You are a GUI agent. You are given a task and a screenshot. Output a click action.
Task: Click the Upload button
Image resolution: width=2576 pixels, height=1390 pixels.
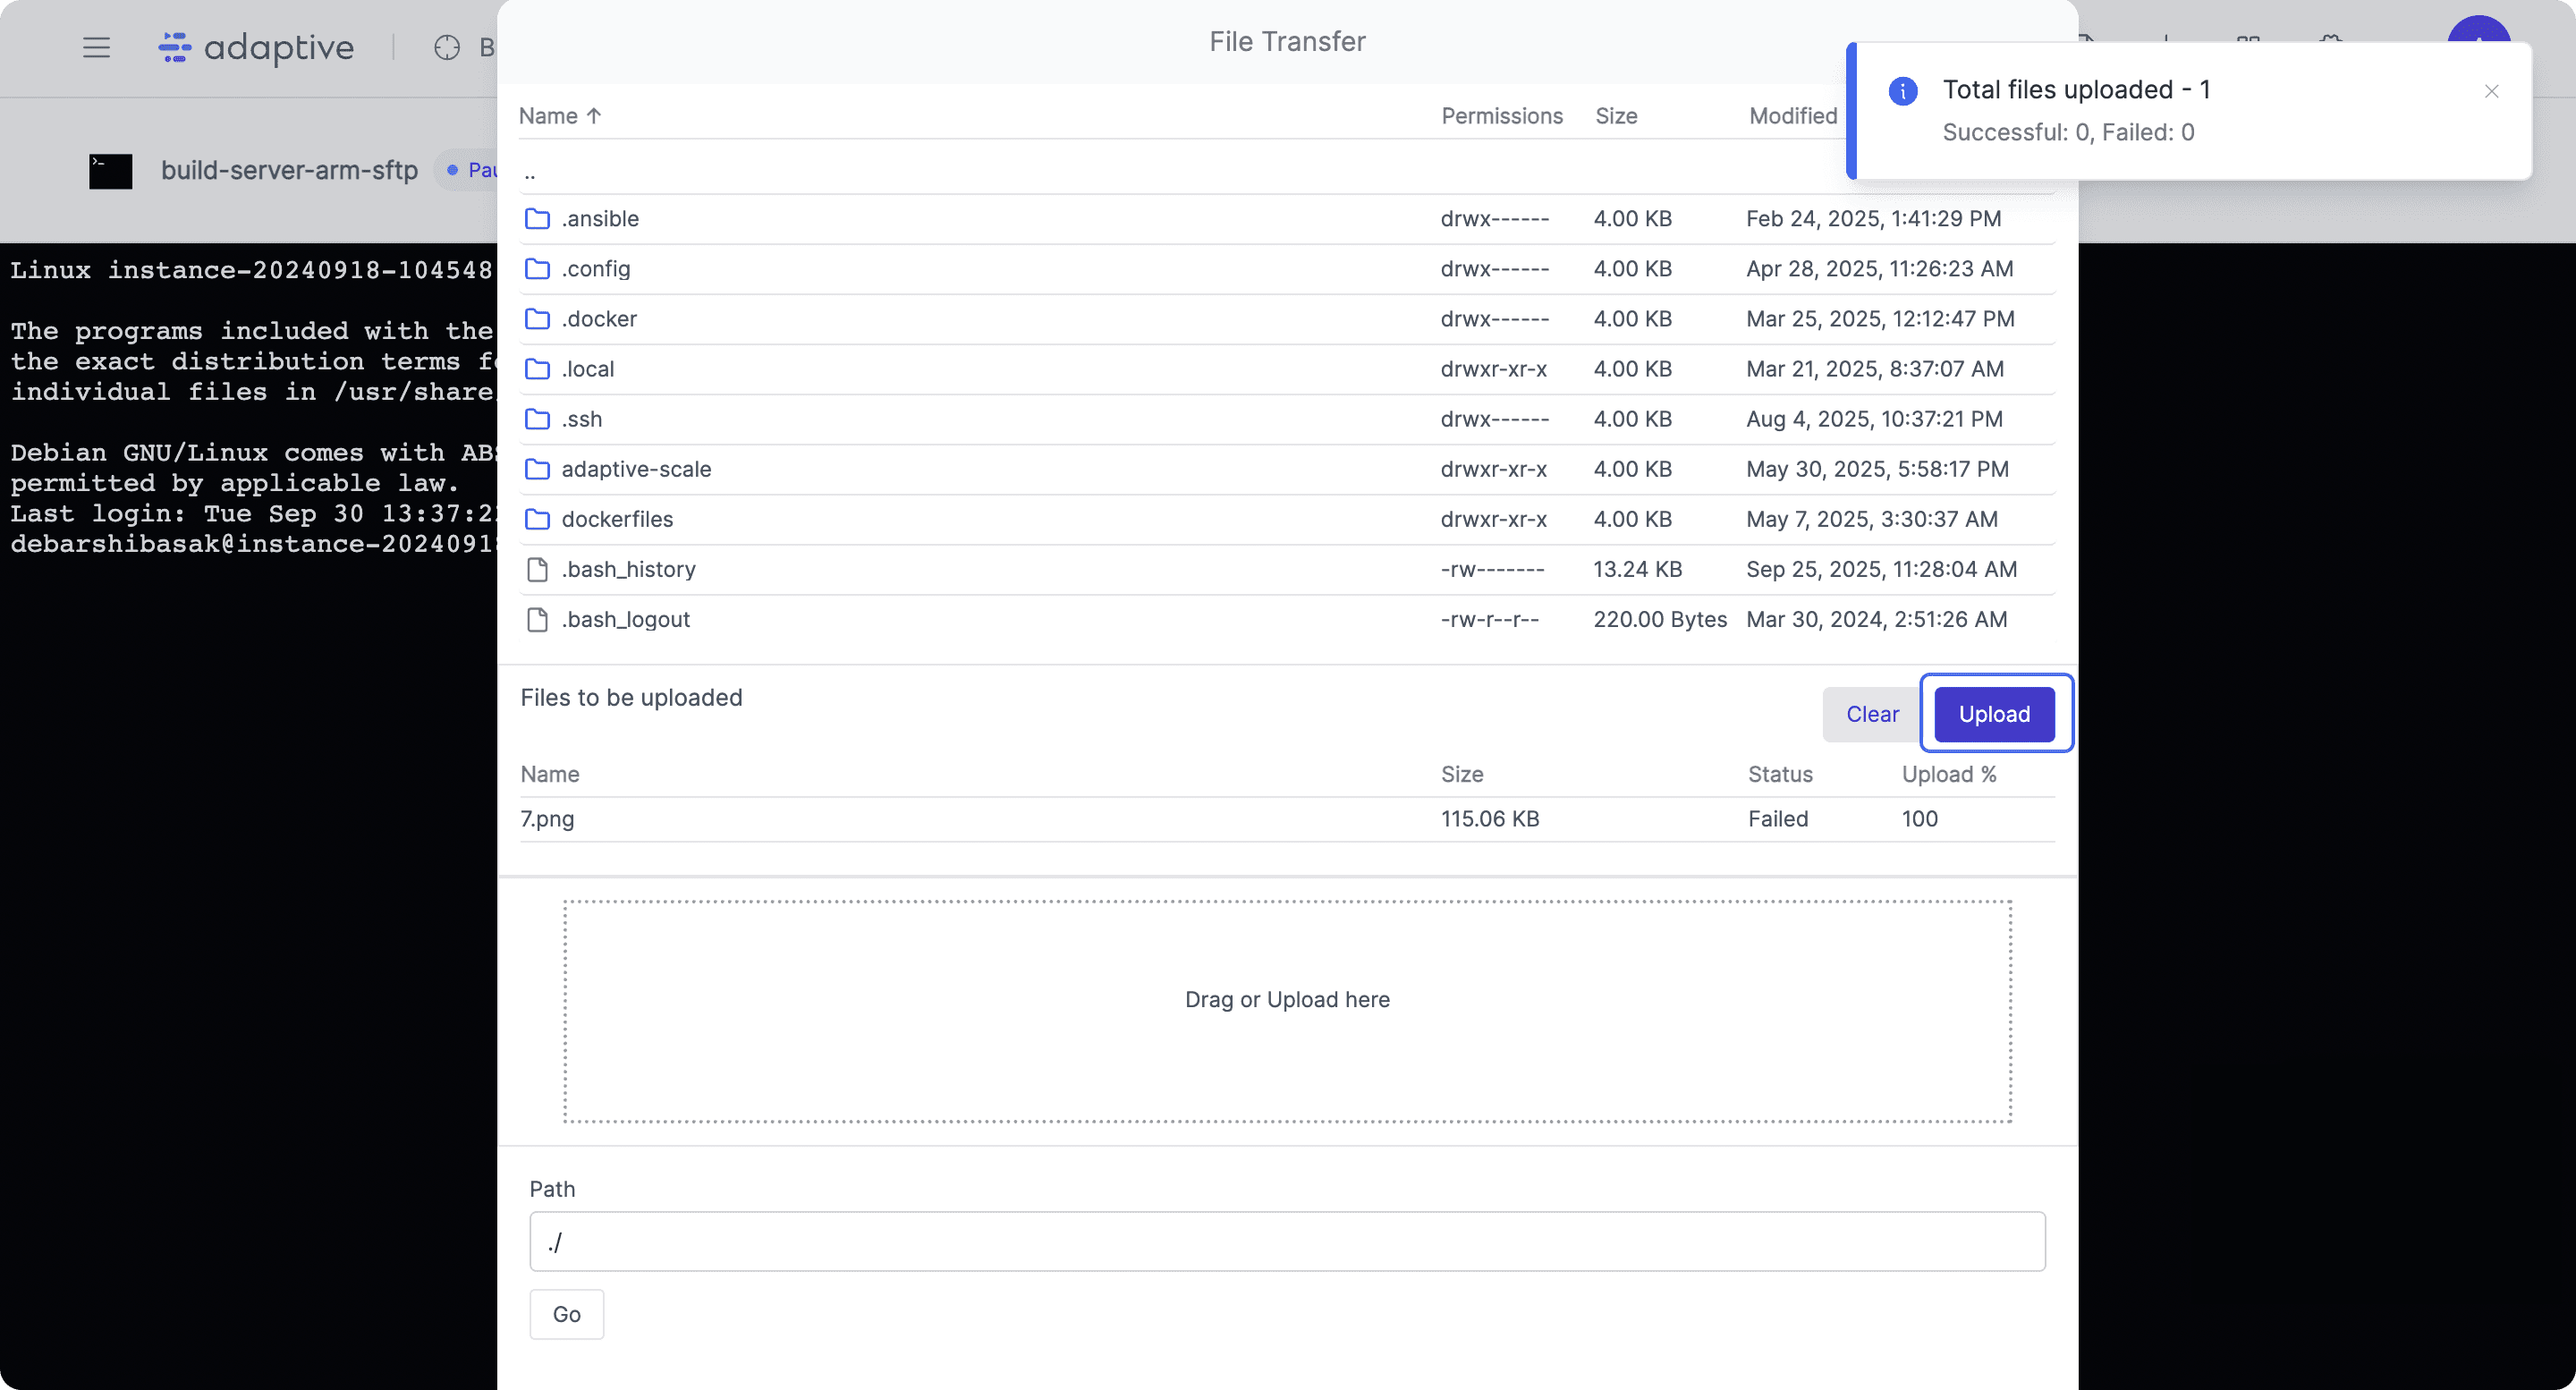tap(1994, 714)
